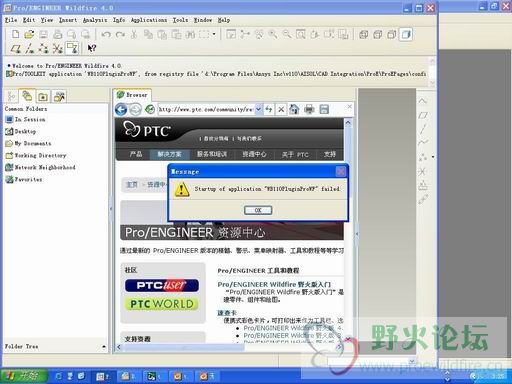Toggle datum points display

44,49
